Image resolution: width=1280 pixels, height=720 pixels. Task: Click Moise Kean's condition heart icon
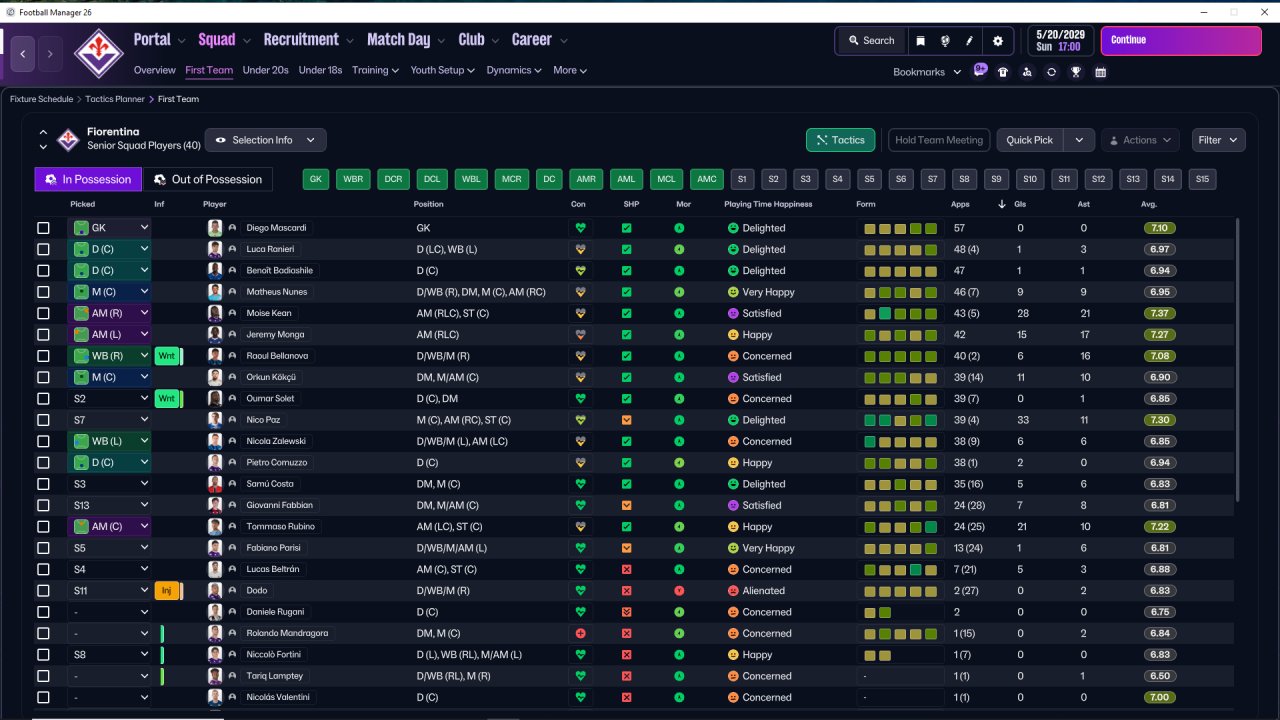point(580,313)
